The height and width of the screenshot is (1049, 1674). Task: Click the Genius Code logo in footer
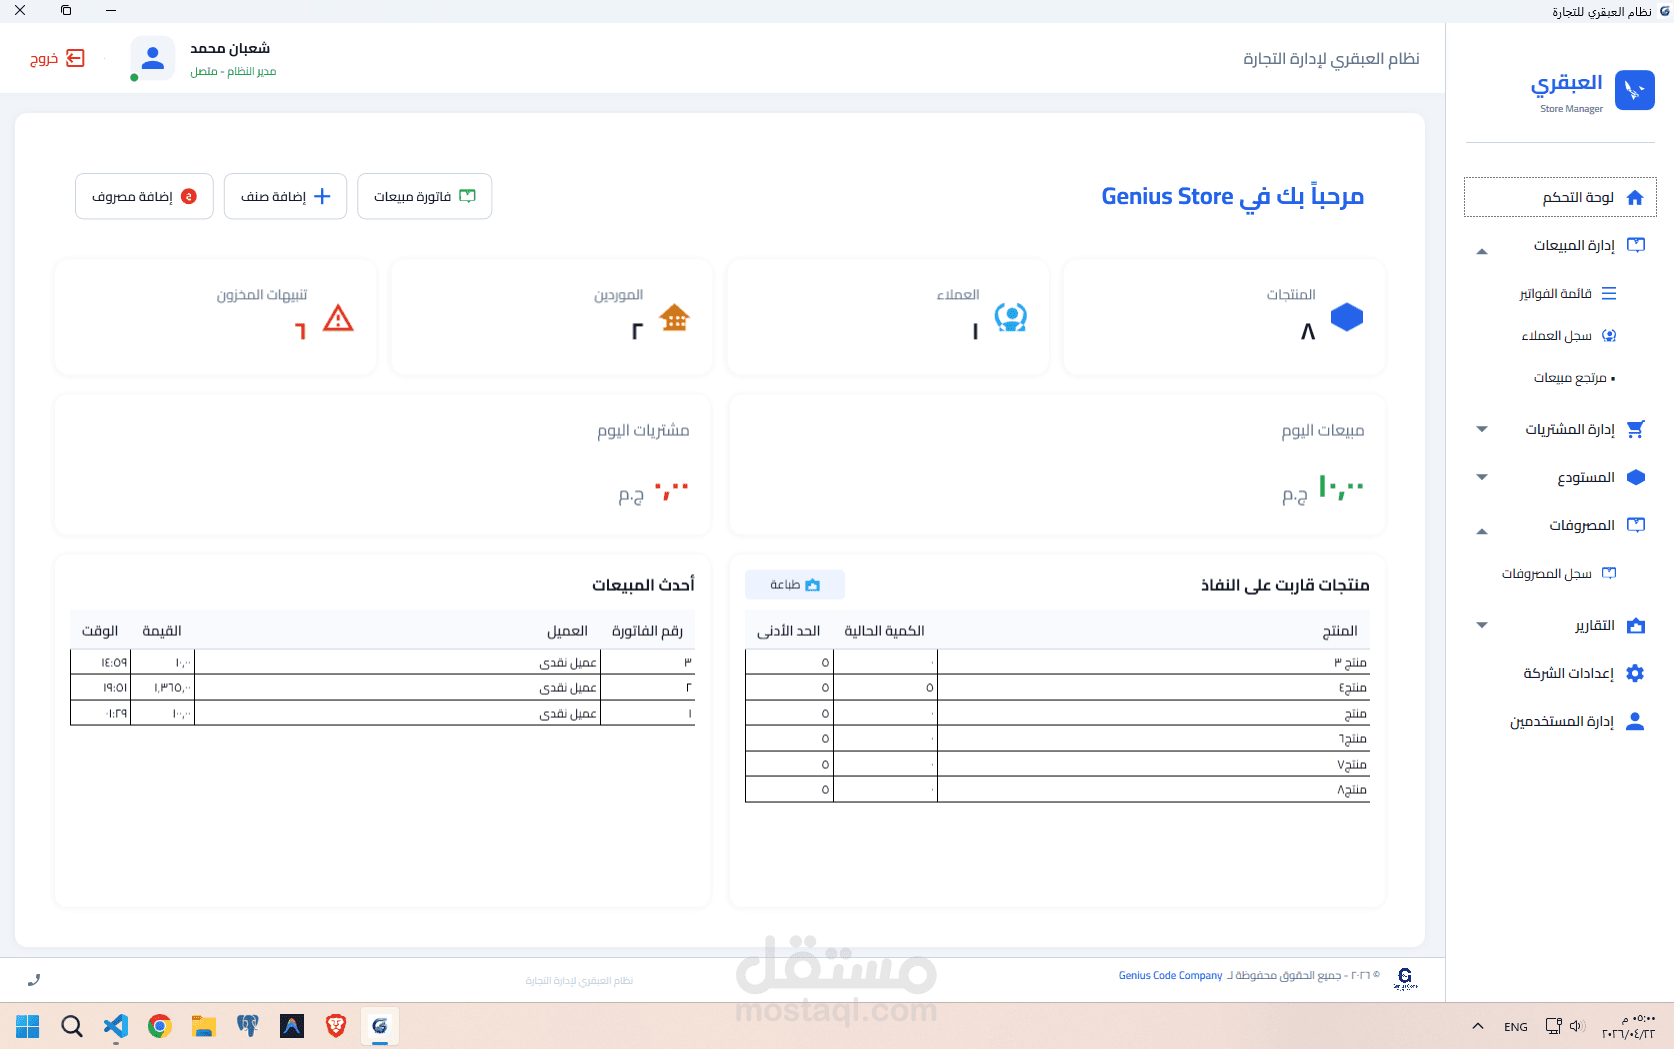(1405, 978)
